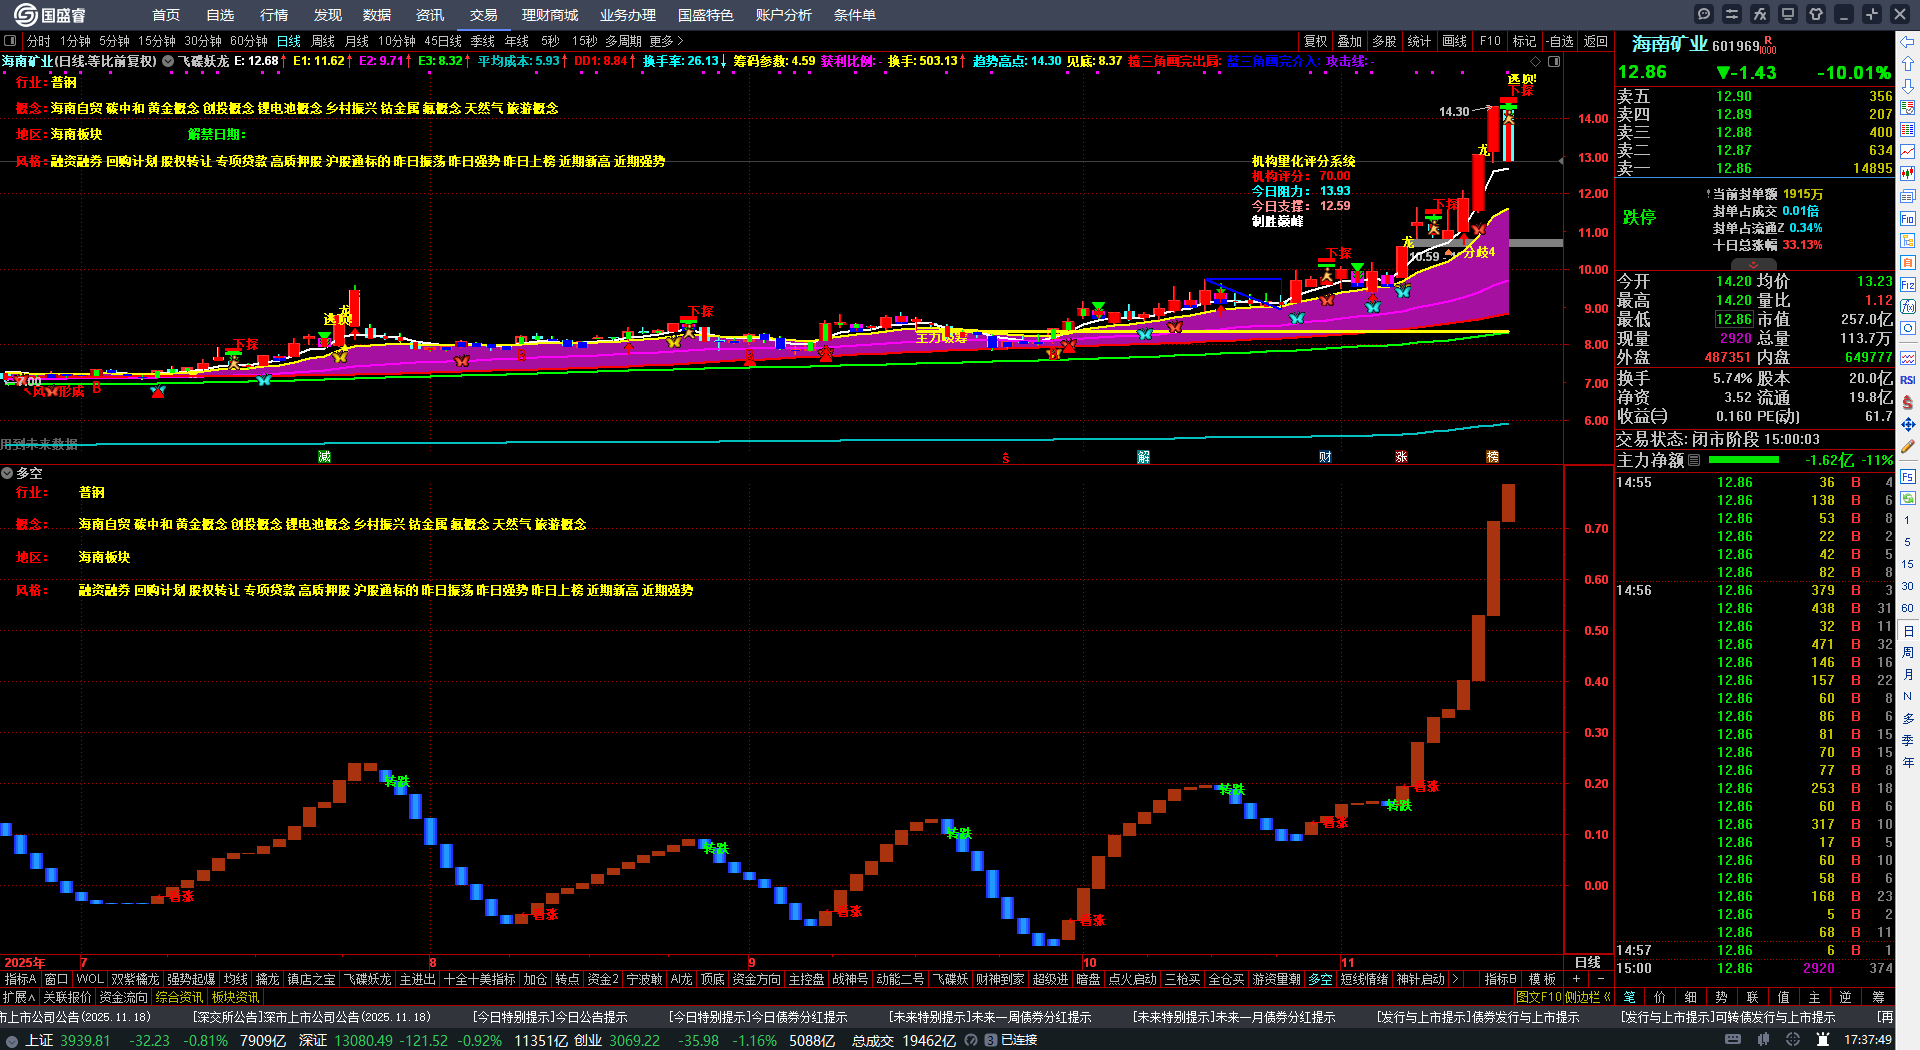
Task: Click the F10 sidebar icon
Action: pyautogui.click(x=1908, y=219)
